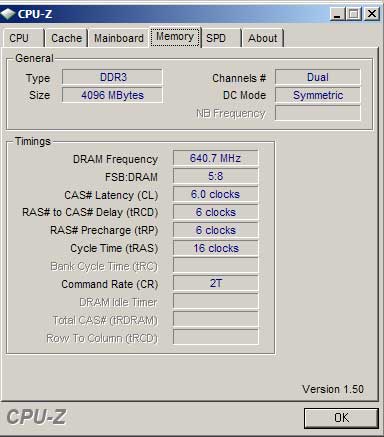
Task: Click the Version 1.50 text
Action: pyautogui.click(x=333, y=389)
